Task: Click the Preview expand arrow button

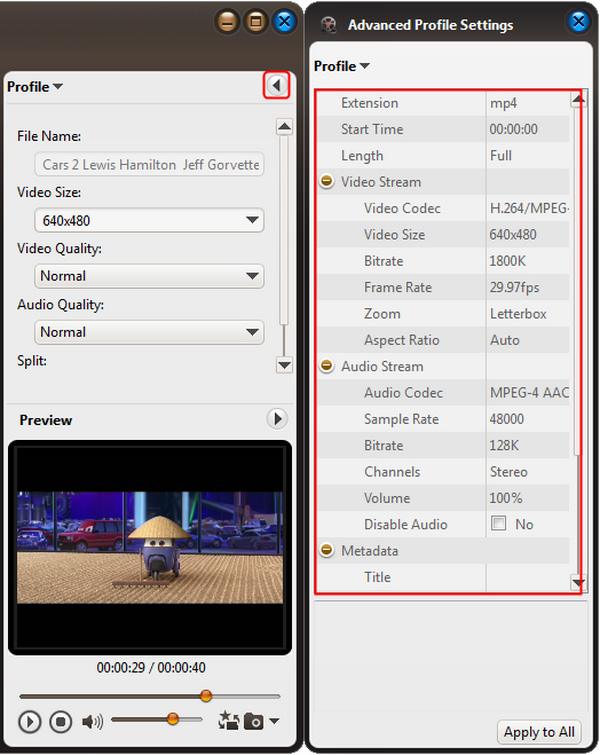Action: point(277,419)
